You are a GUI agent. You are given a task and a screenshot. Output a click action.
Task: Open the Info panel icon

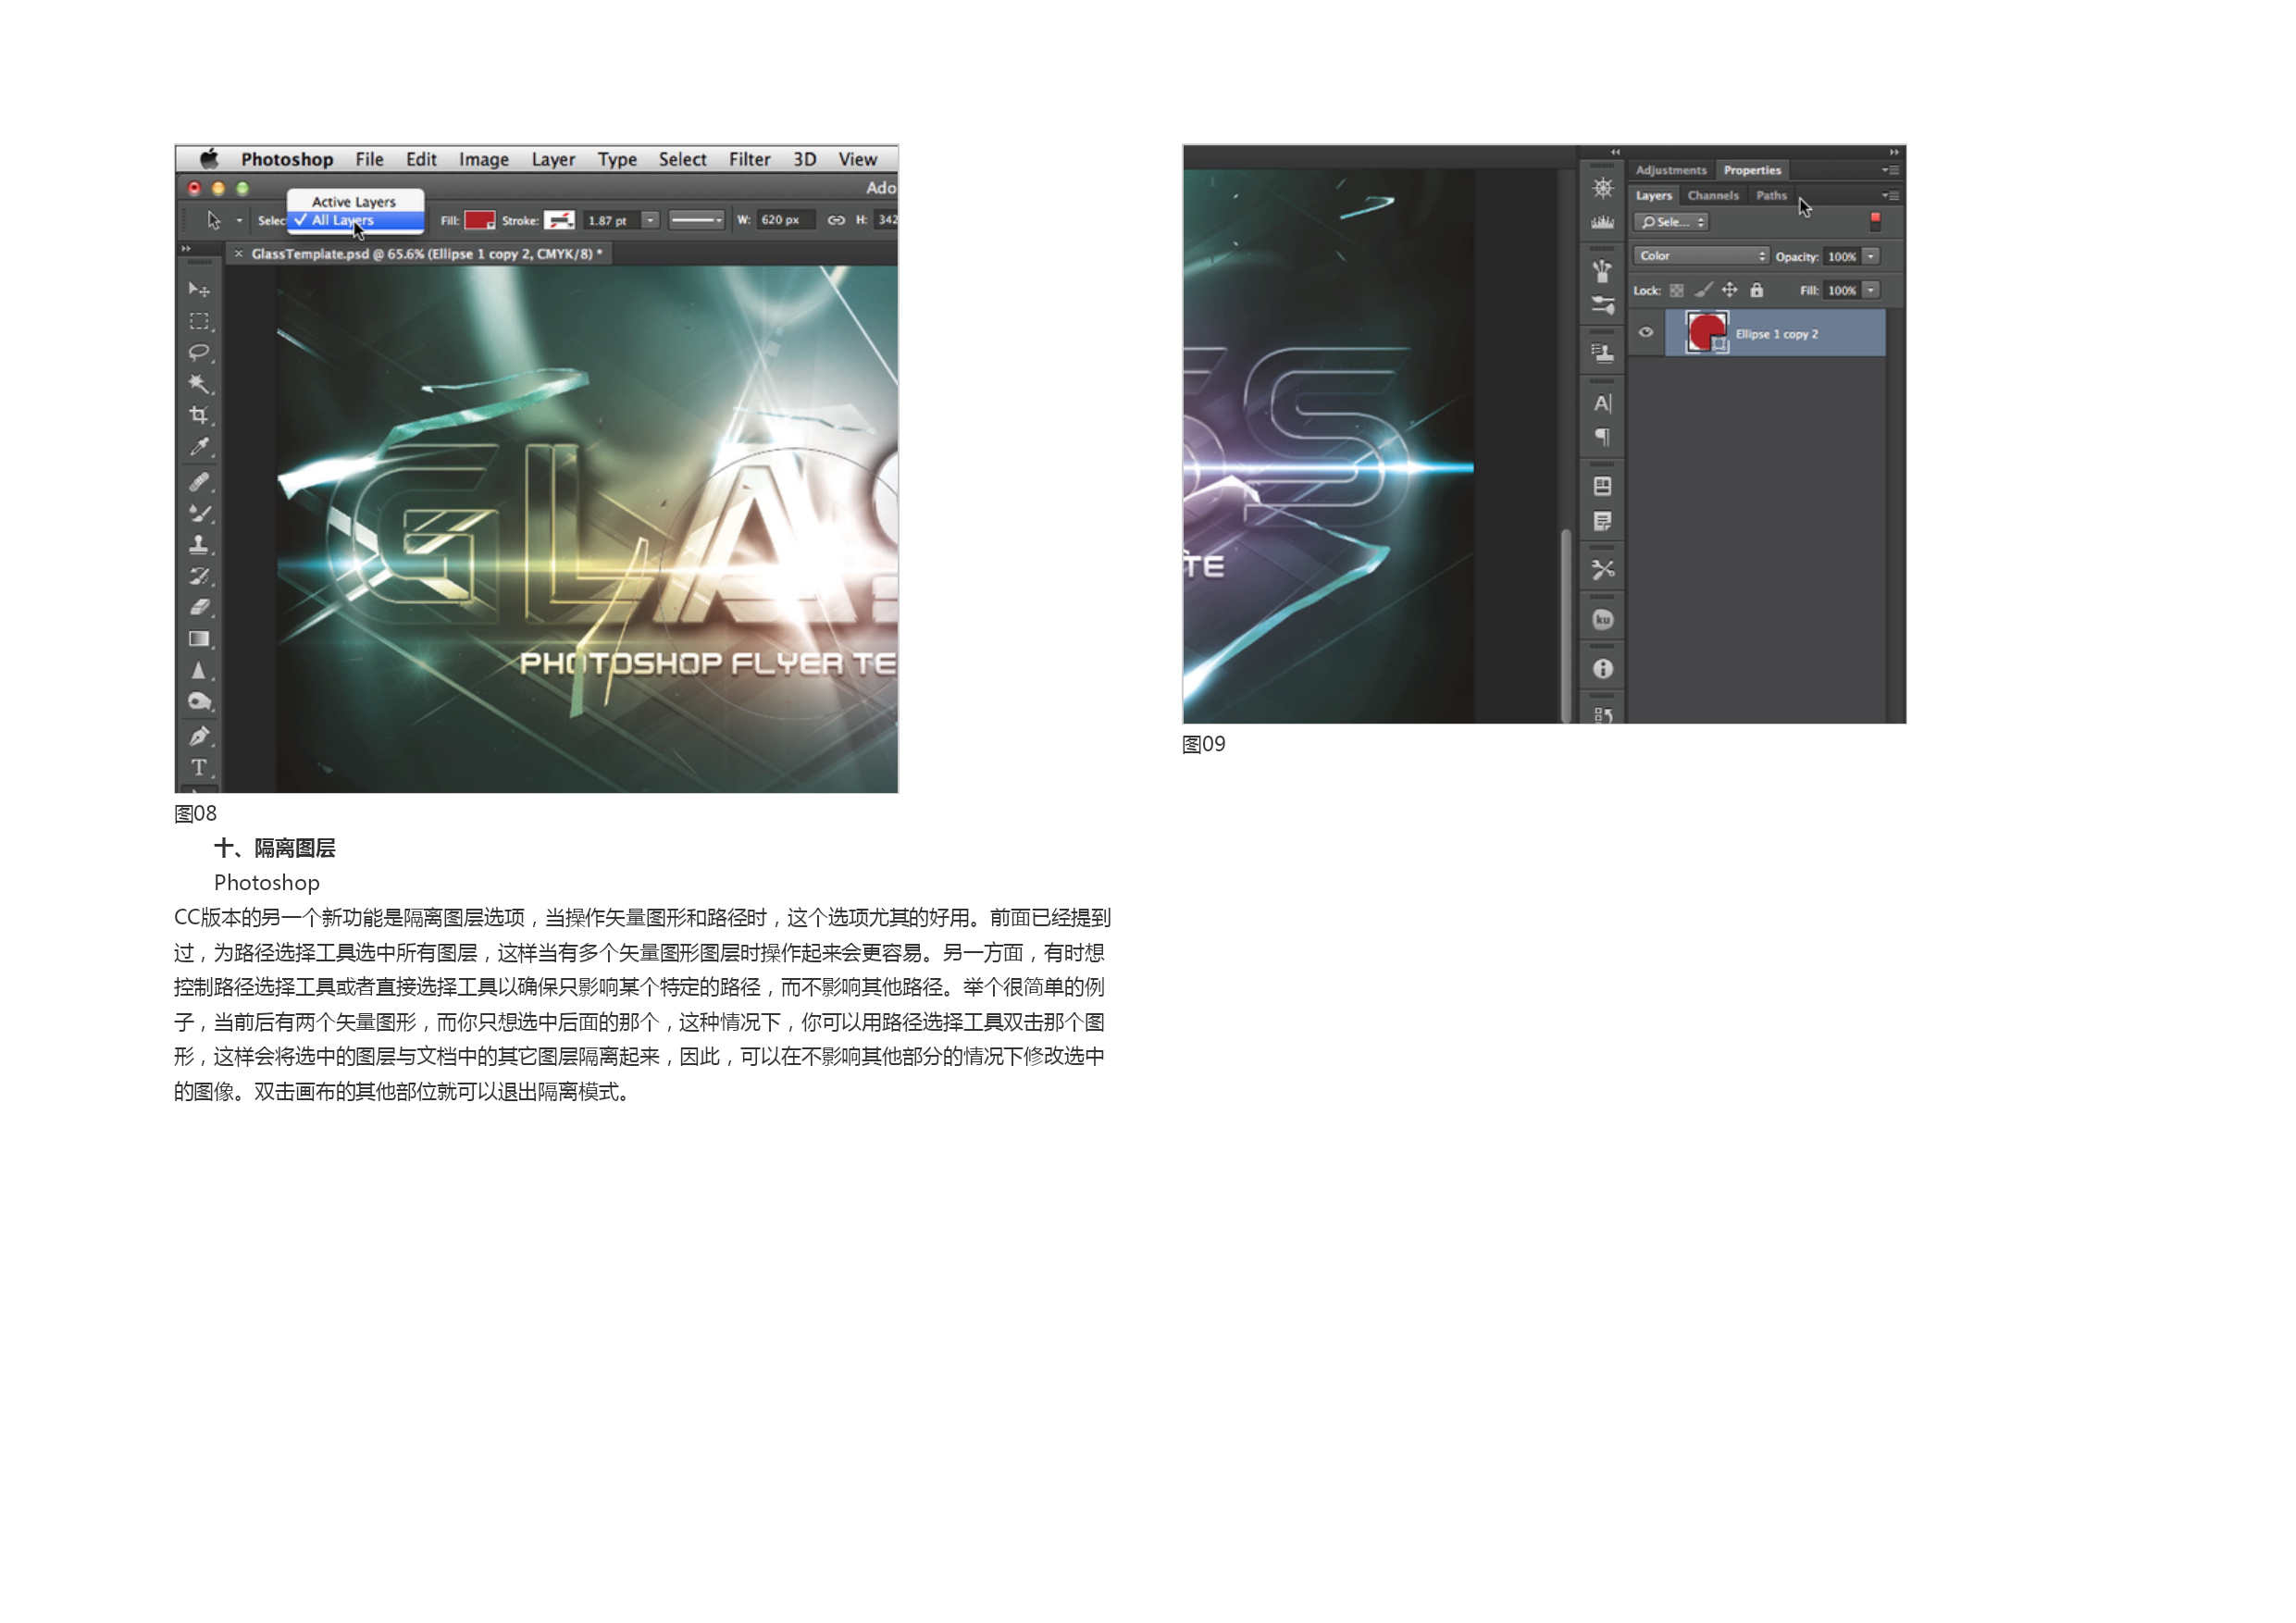point(1602,669)
